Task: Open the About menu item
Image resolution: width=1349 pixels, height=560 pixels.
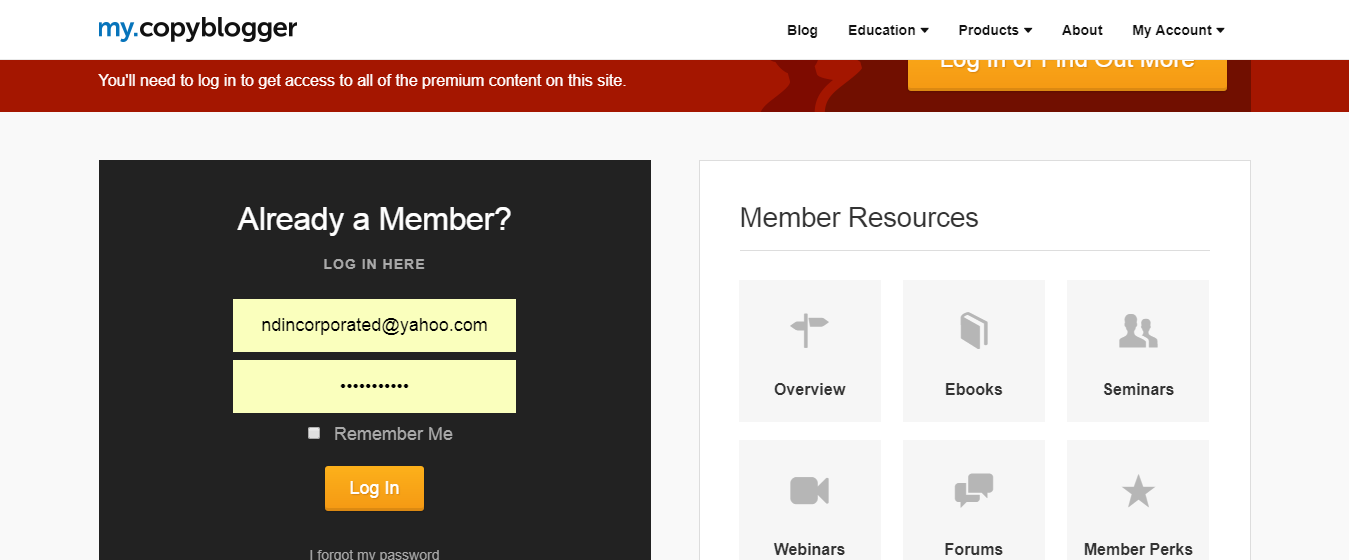Action: pos(1082,30)
